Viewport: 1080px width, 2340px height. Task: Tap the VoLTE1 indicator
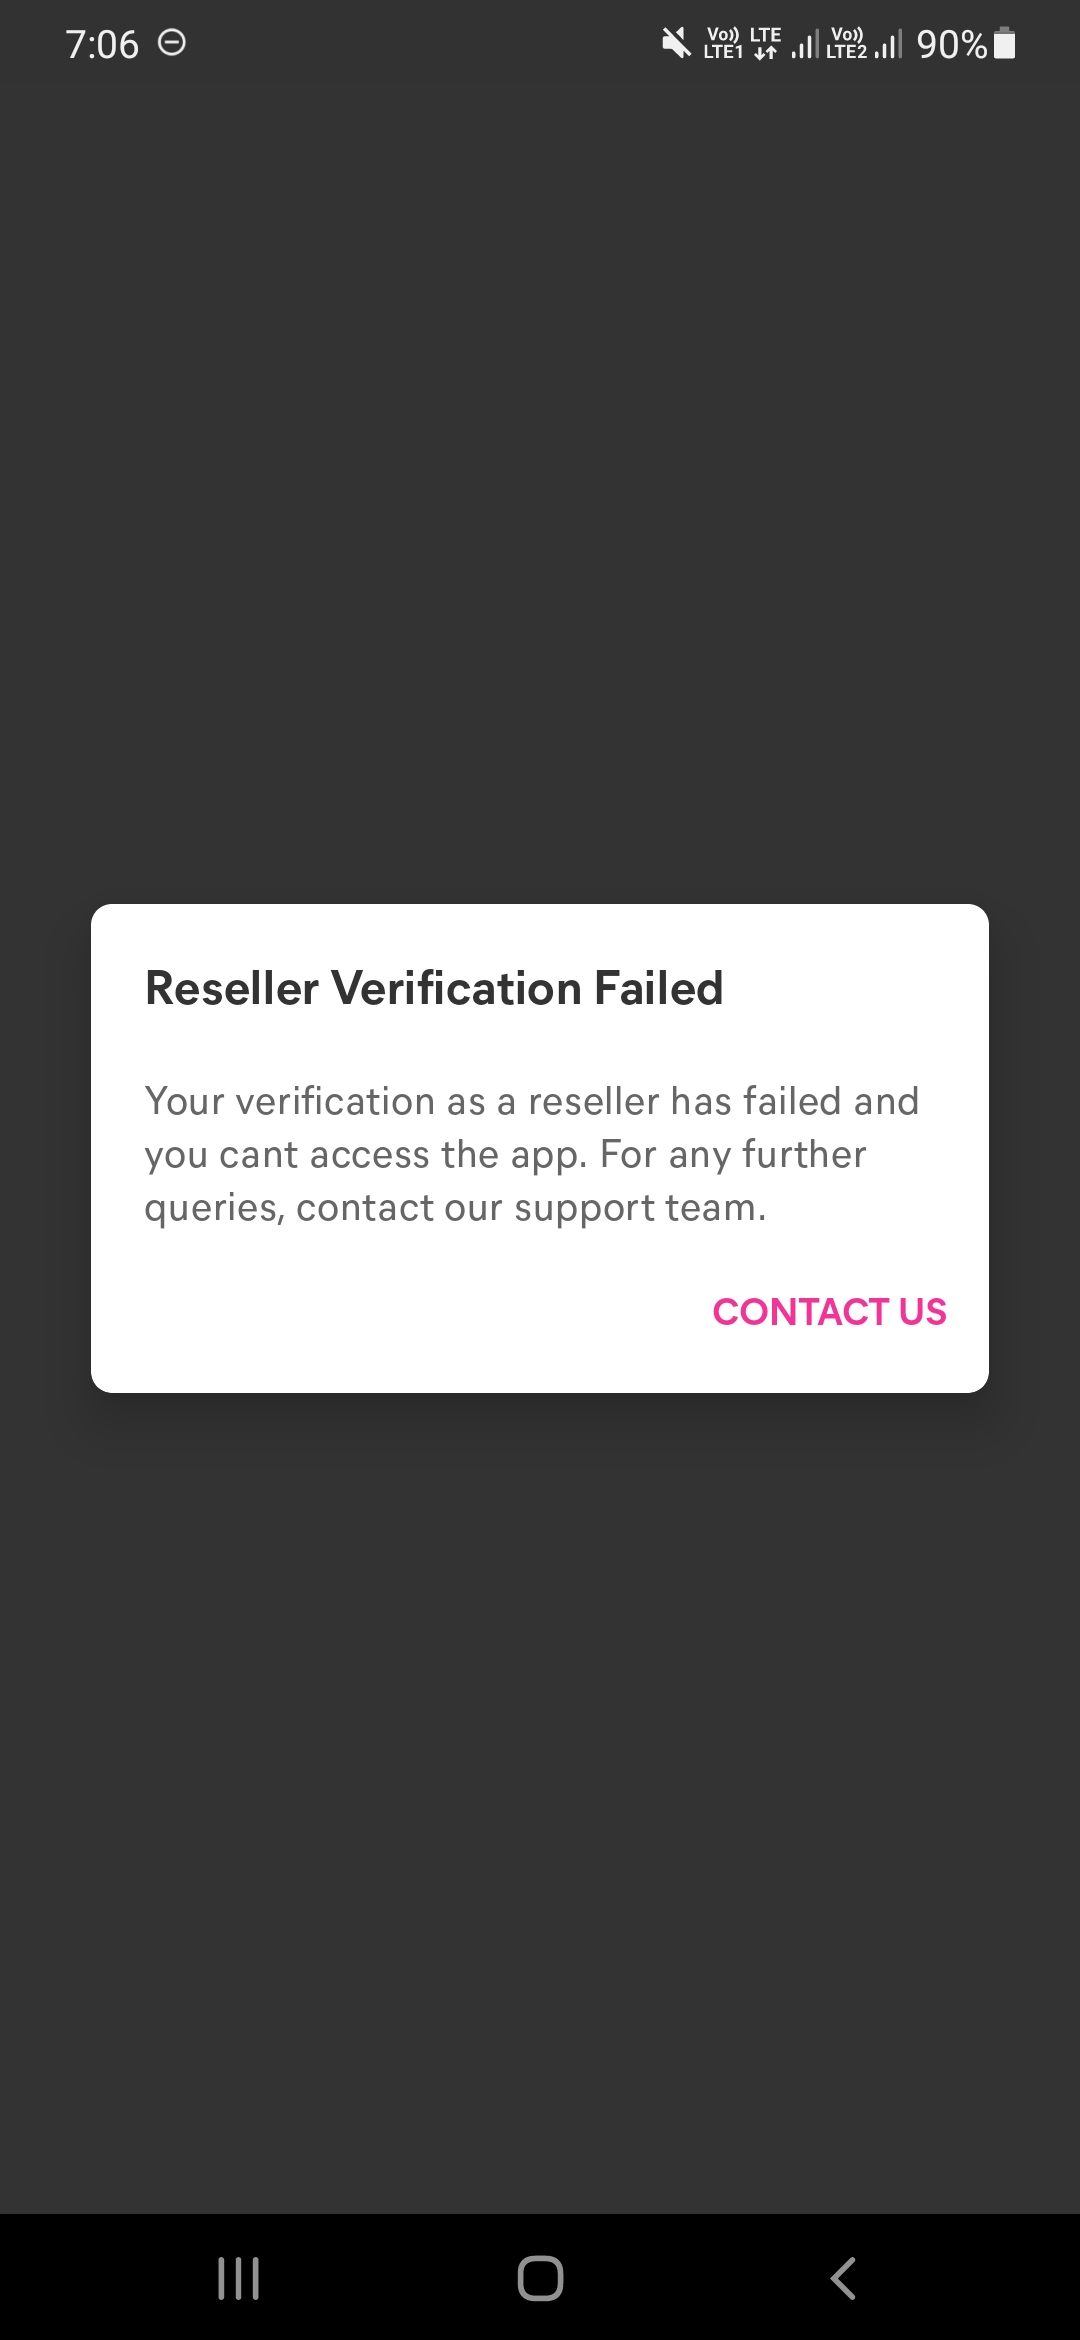722,43
